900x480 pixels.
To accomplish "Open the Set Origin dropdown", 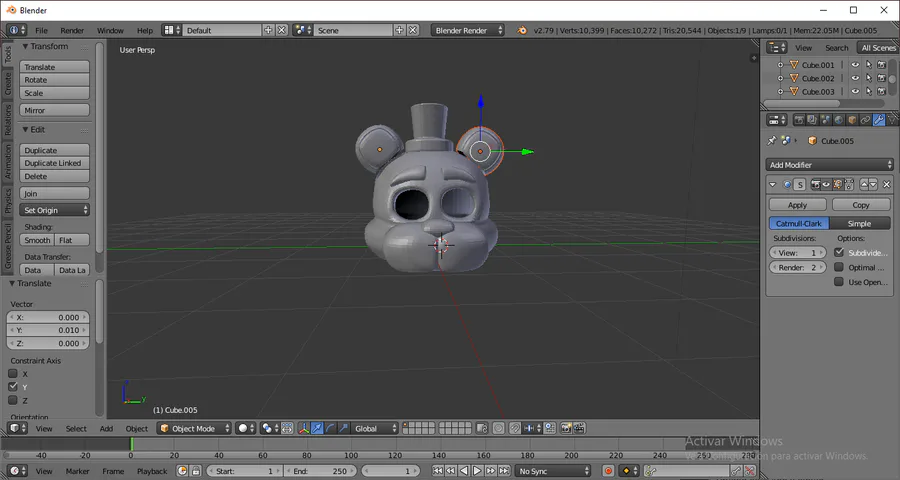I will coord(55,210).
